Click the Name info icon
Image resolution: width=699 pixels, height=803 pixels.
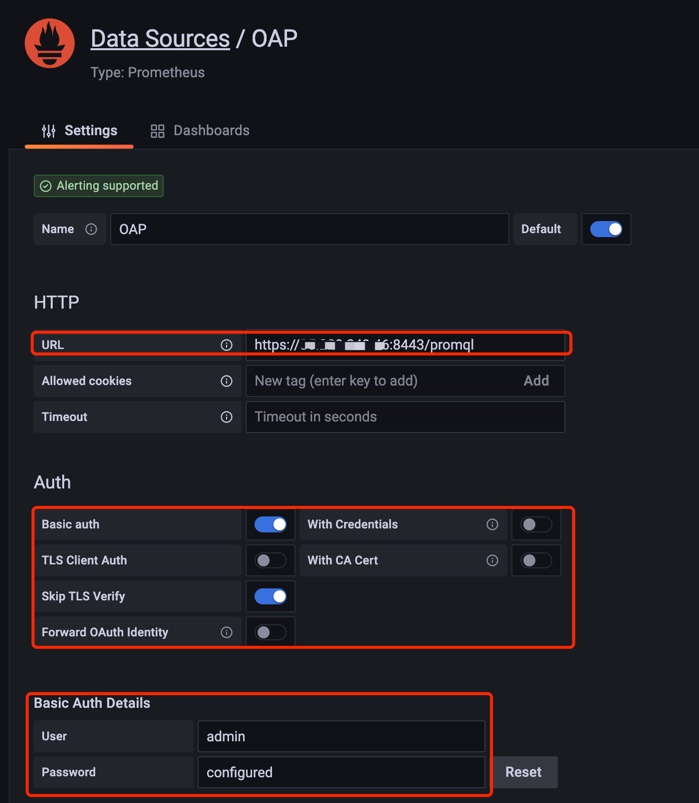(x=91, y=229)
